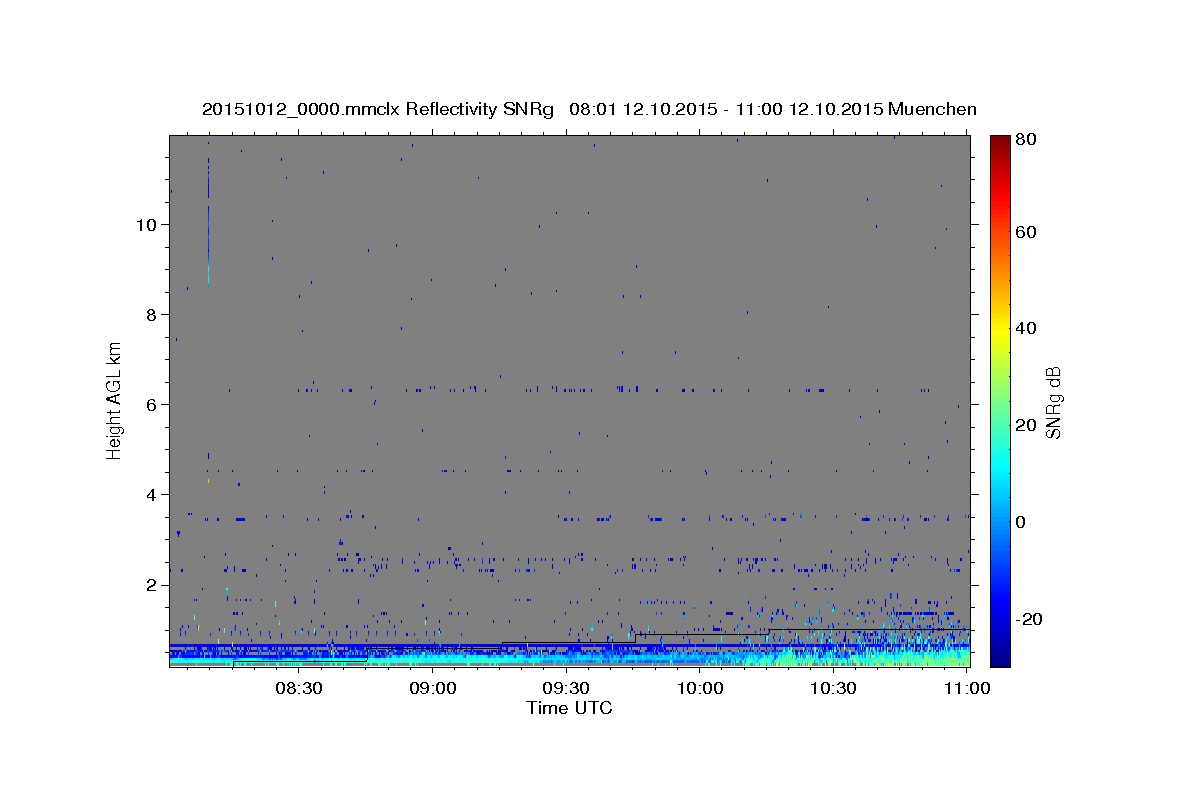Click the 'Height AGL km' axis label

tap(115, 401)
